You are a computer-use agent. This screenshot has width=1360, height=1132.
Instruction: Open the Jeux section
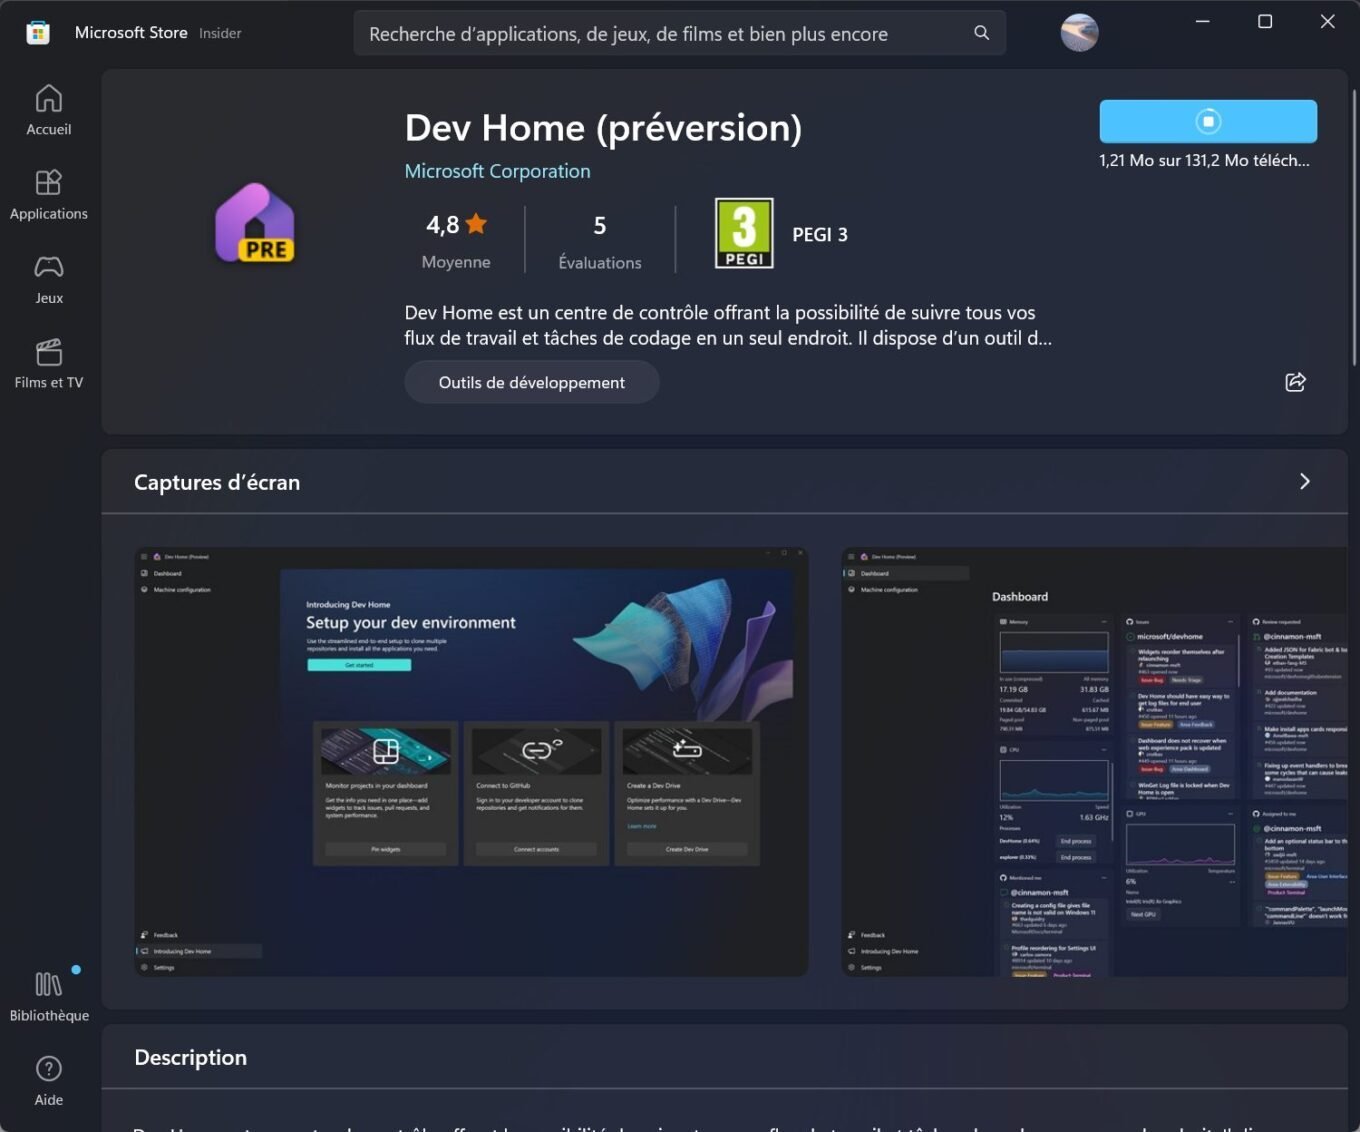coord(48,279)
